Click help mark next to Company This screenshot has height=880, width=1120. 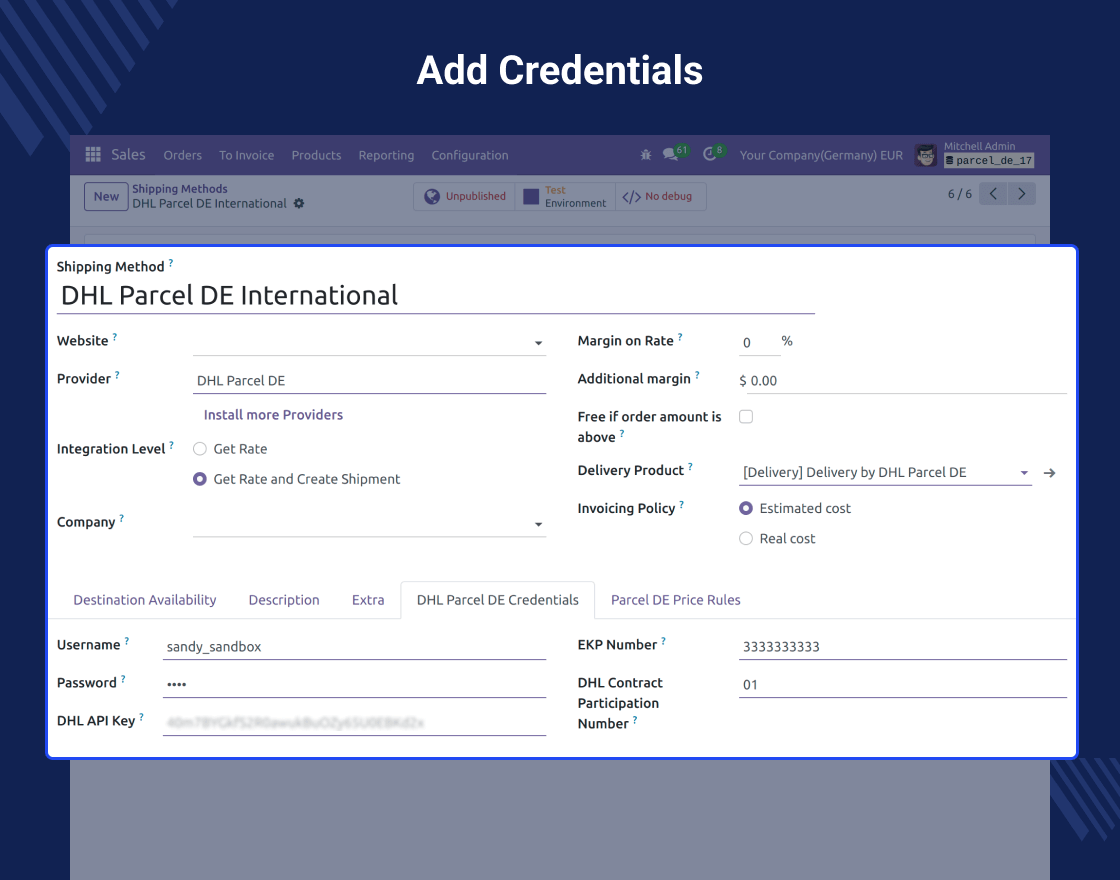121,518
